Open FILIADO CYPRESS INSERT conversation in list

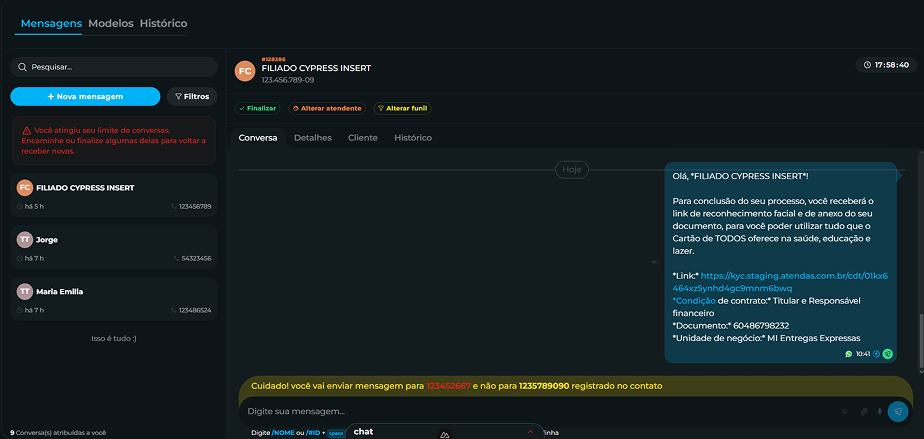[114, 195]
